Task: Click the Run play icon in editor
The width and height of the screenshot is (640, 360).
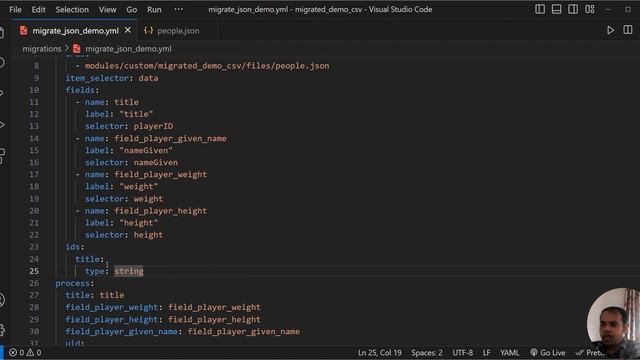Action: click(610, 30)
